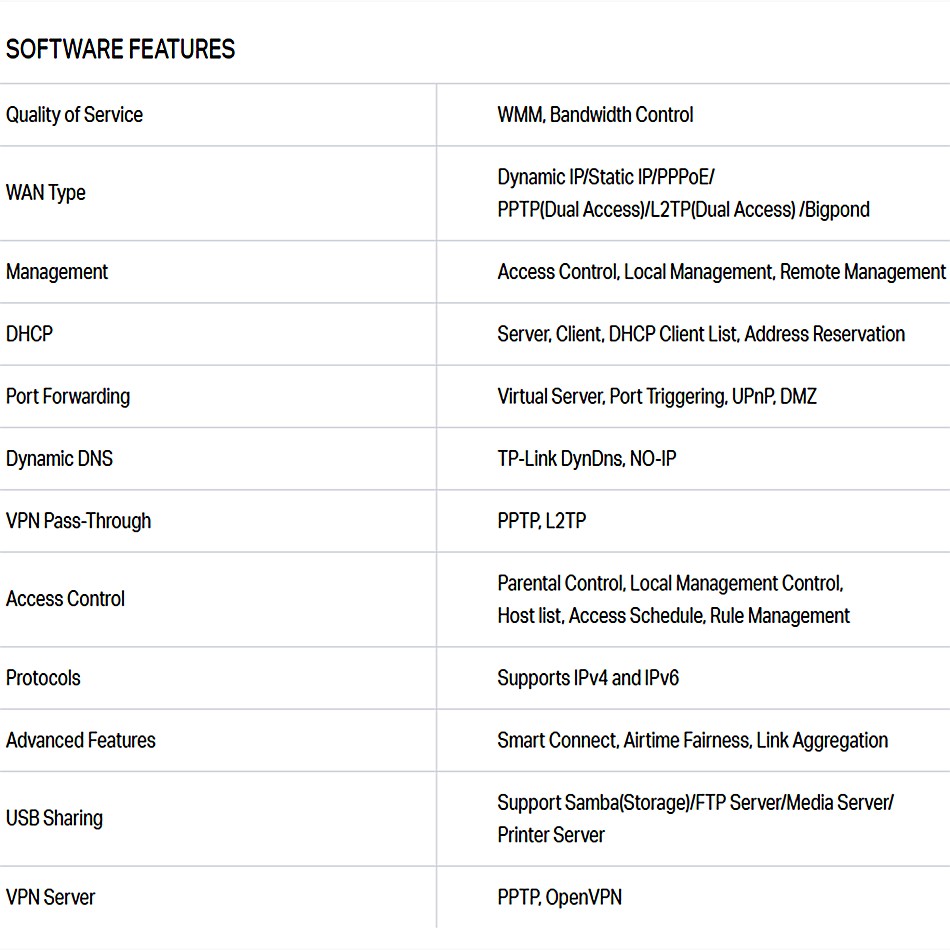Select the Quality of Service row label

pos(74,115)
